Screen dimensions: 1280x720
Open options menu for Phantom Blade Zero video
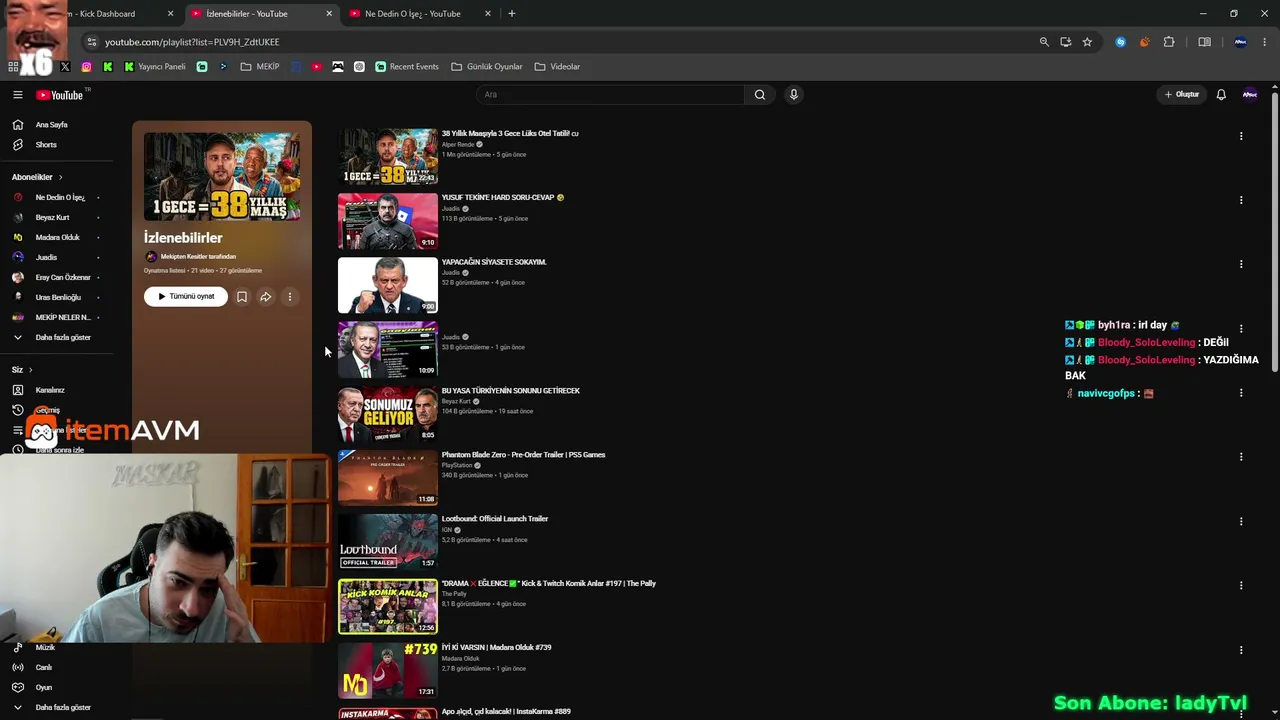1241,457
